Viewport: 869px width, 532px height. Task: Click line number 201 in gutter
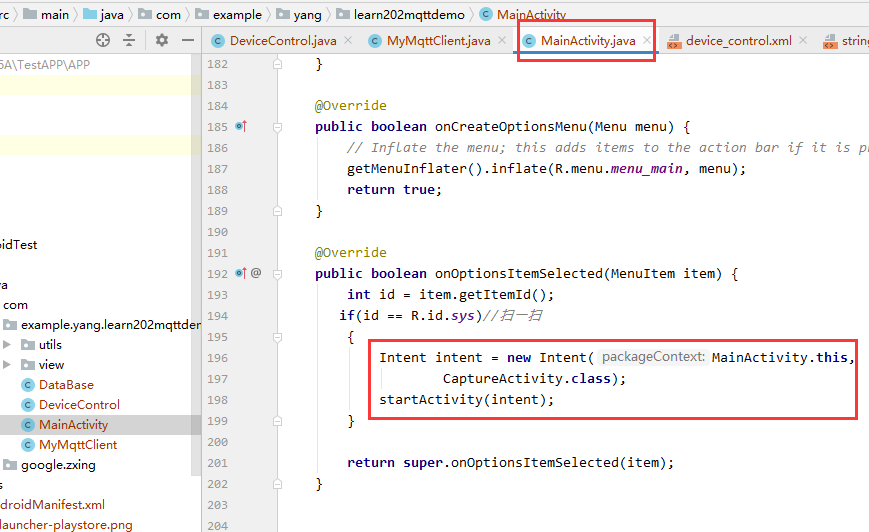(217, 463)
